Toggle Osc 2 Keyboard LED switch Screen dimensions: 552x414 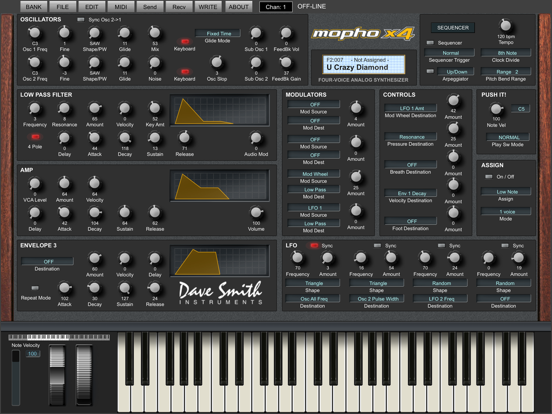(184, 71)
